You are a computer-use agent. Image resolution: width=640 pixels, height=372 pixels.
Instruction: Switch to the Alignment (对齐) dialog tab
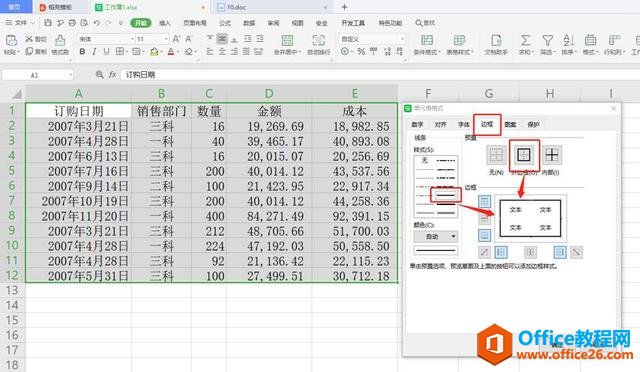point(440,125)
